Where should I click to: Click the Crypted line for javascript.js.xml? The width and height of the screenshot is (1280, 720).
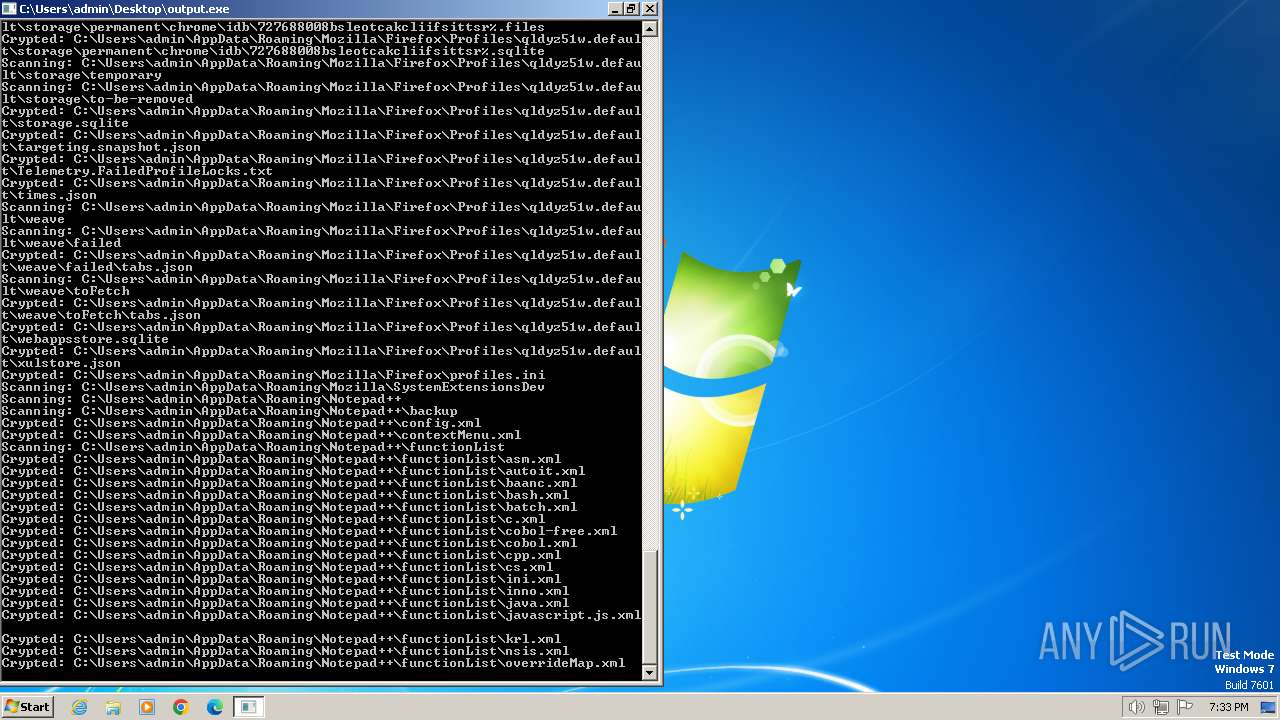pyautogui.click(x=321, y=615)
